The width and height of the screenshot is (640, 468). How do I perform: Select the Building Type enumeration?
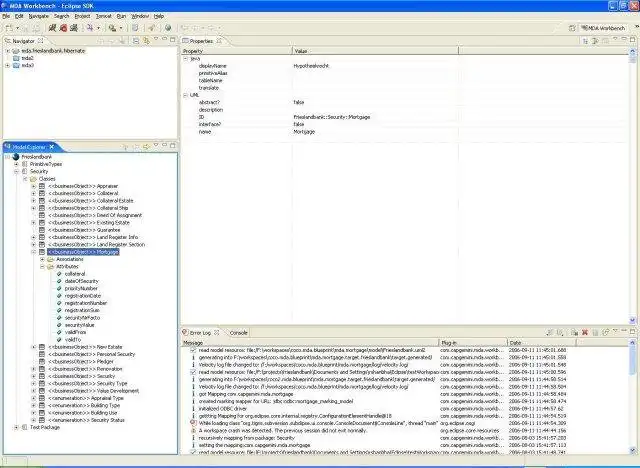(84, 406)
